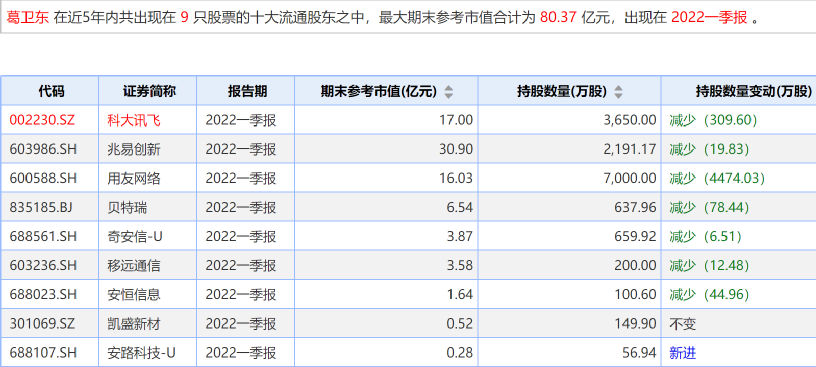Click market value 16.03 for 用友网络
Viewport: 816px width, 367px height.
click(x=456, y=179)
